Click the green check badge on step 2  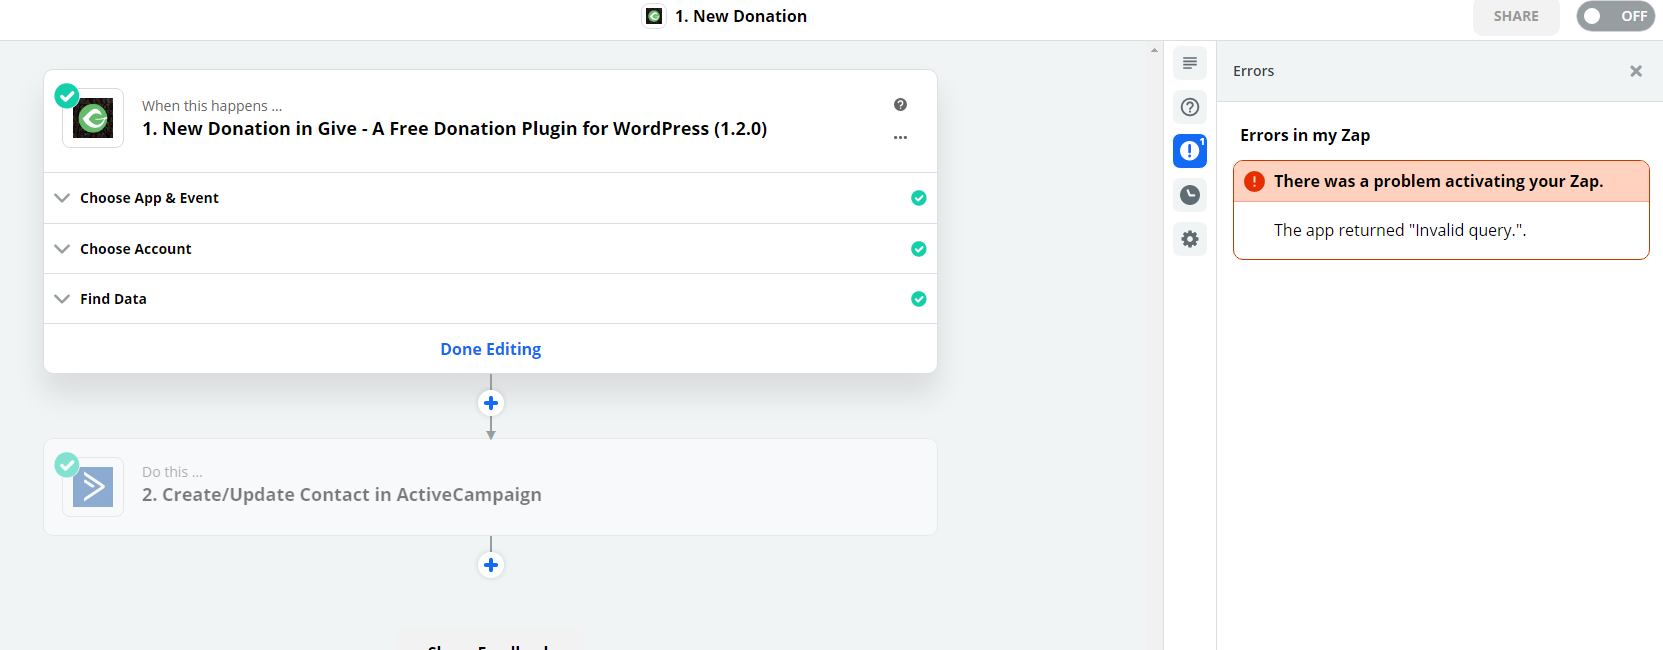click(x=67, y=465)
